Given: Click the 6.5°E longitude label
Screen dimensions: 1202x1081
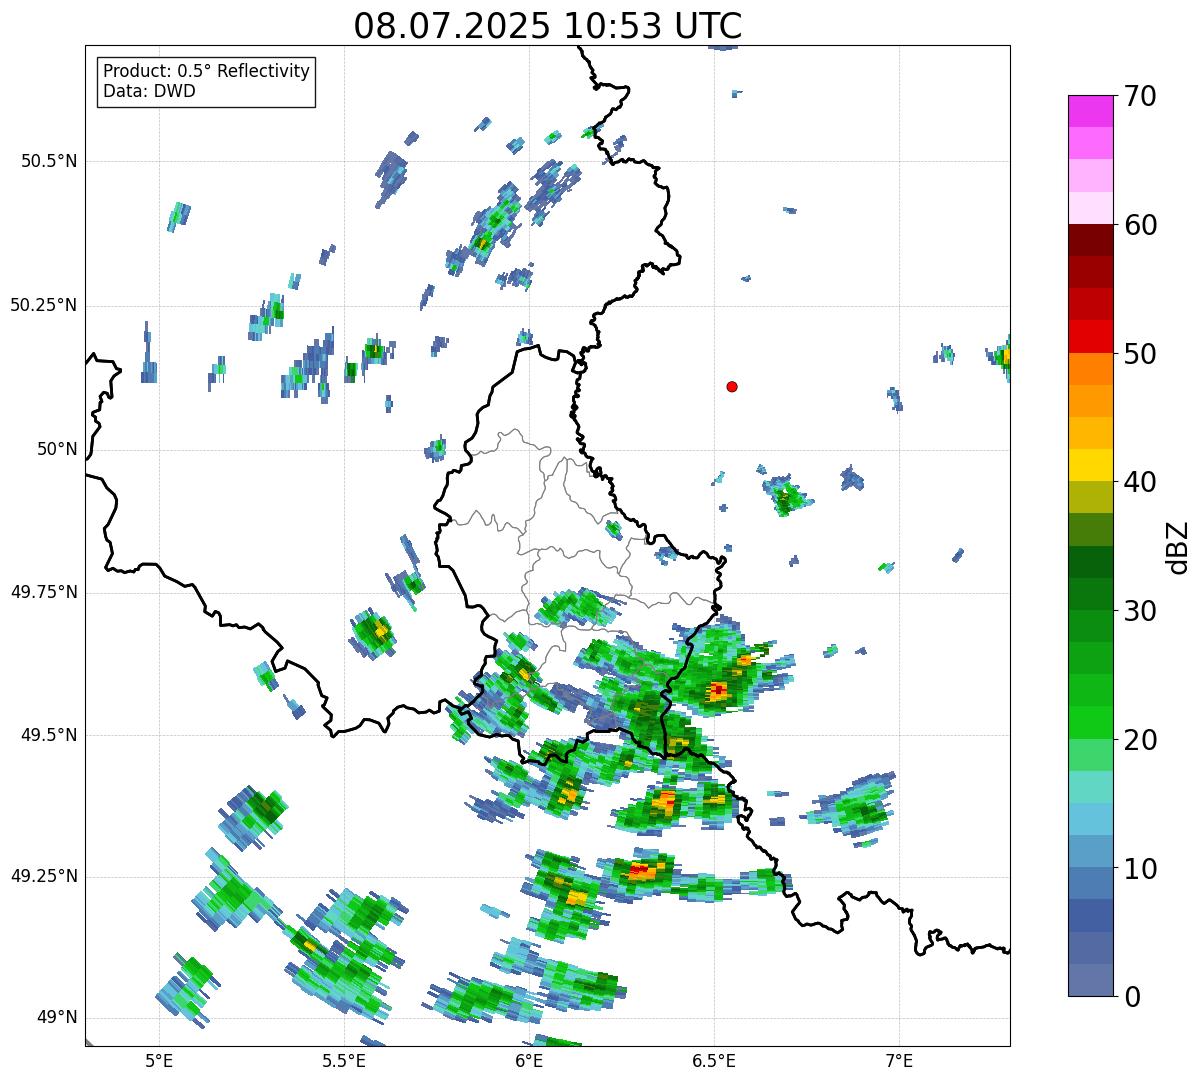Looking at the screenshot, I should coord(714,1060).
